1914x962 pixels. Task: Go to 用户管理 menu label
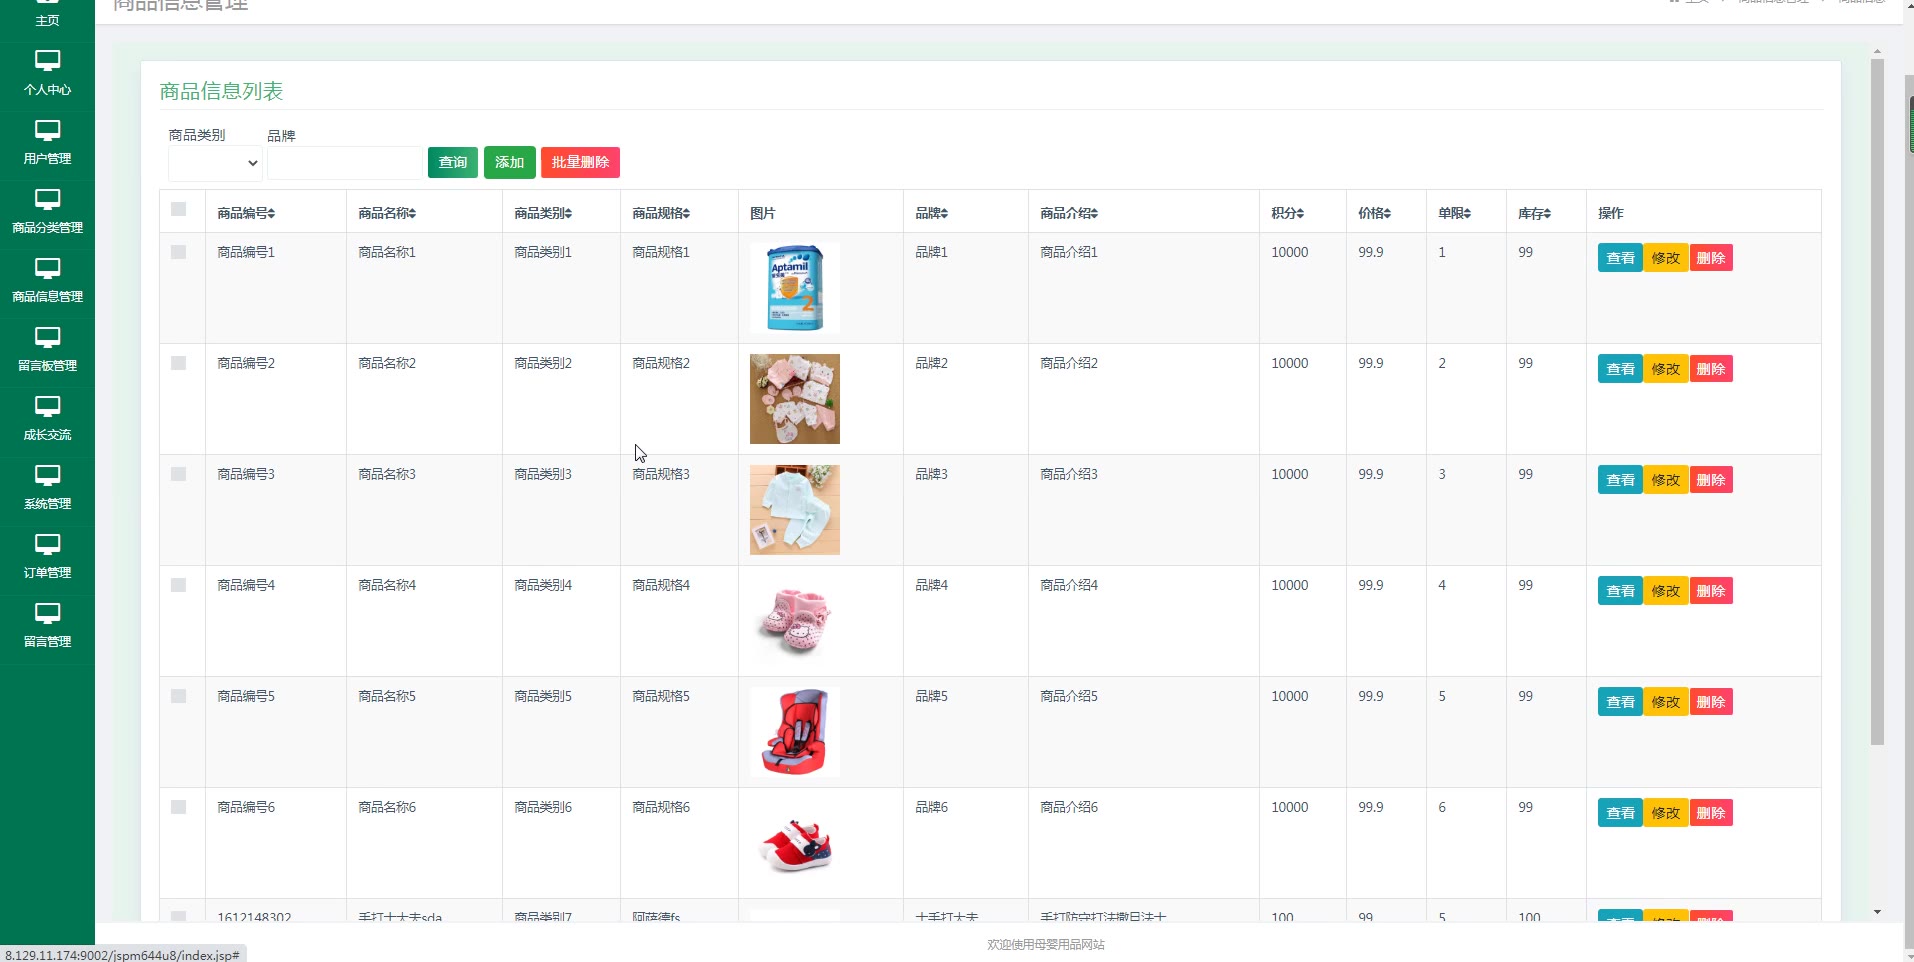click(x=47, y=159)
